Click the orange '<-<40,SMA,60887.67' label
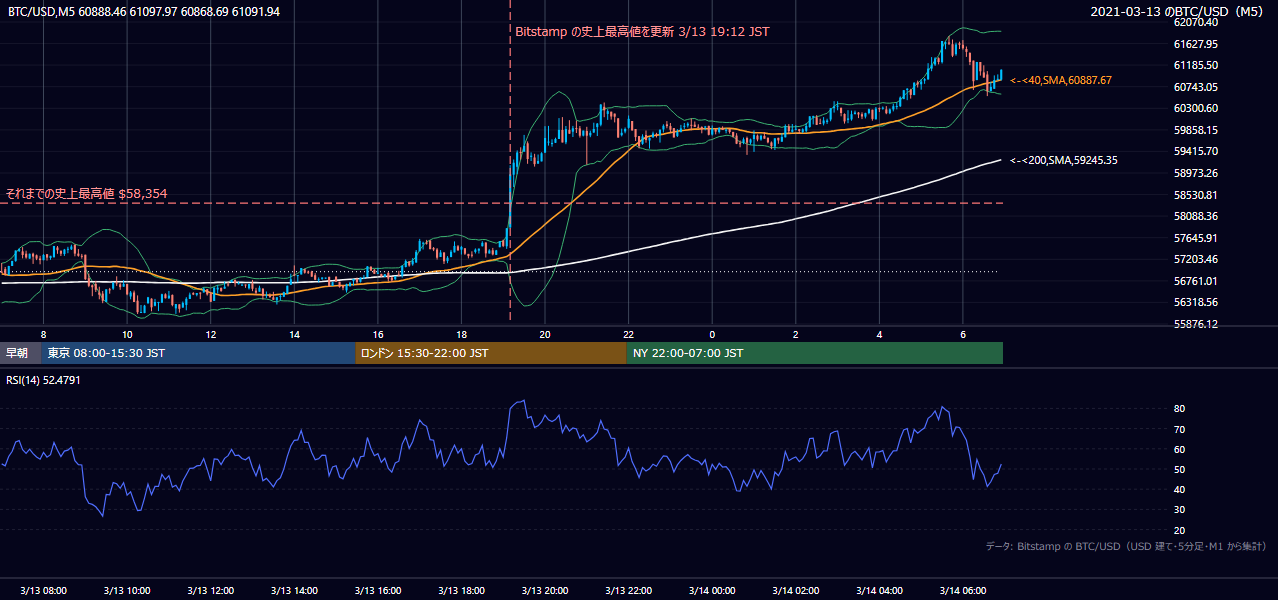The image size is (1278, 600). tap(1061, 80)
